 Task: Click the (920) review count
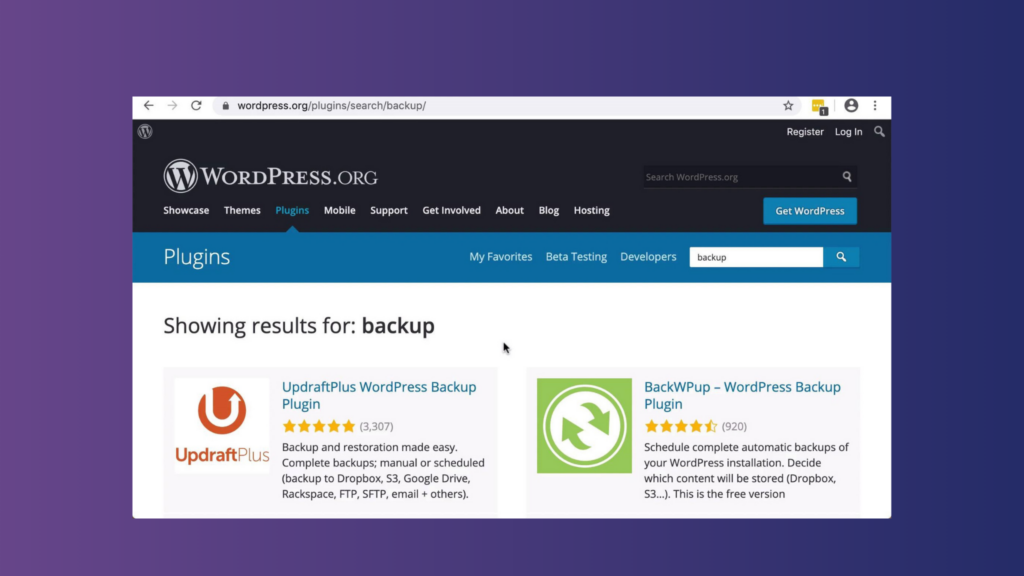[734, 426]
